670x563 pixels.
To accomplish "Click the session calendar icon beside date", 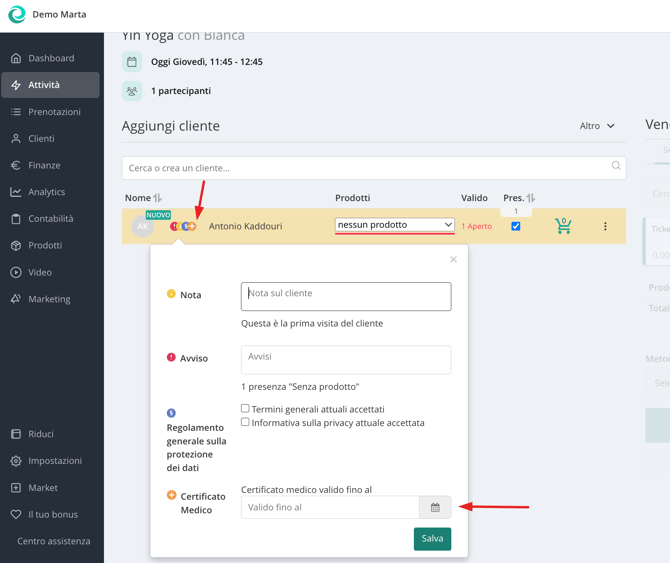I will [132, 62].
